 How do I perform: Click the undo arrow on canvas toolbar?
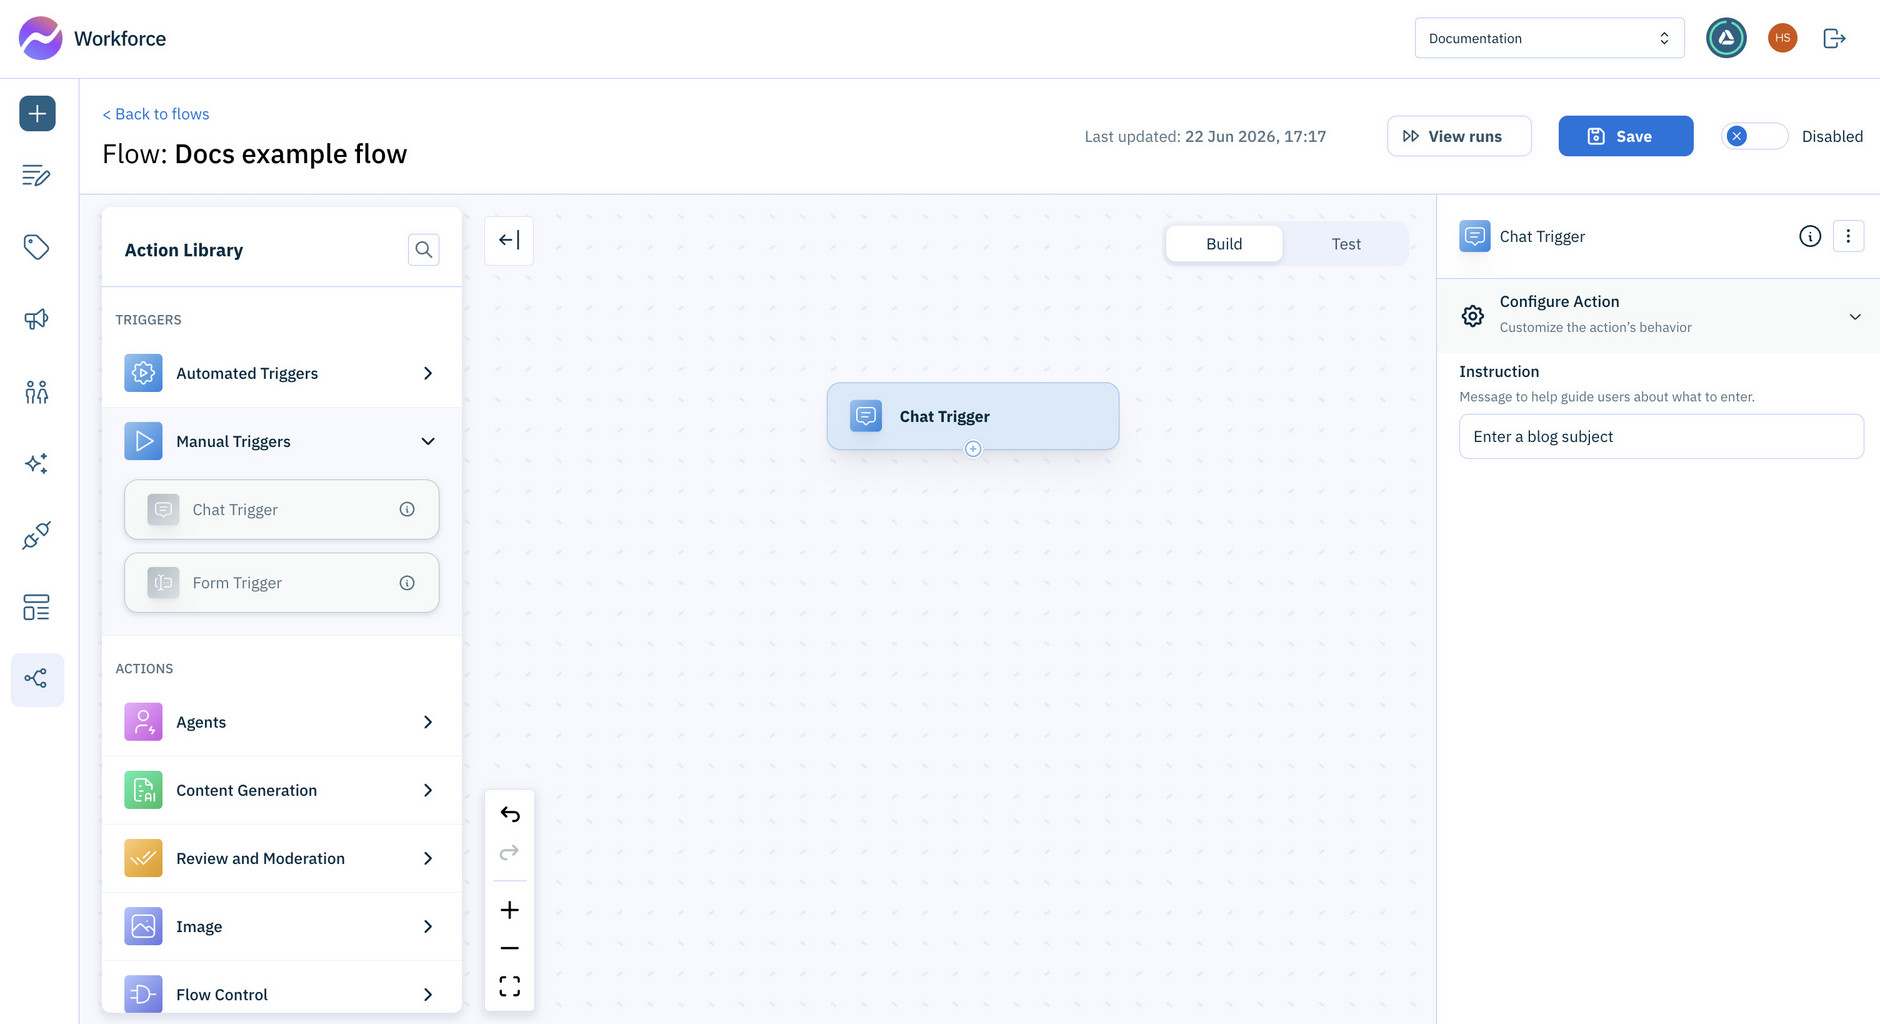click(510, 814)
